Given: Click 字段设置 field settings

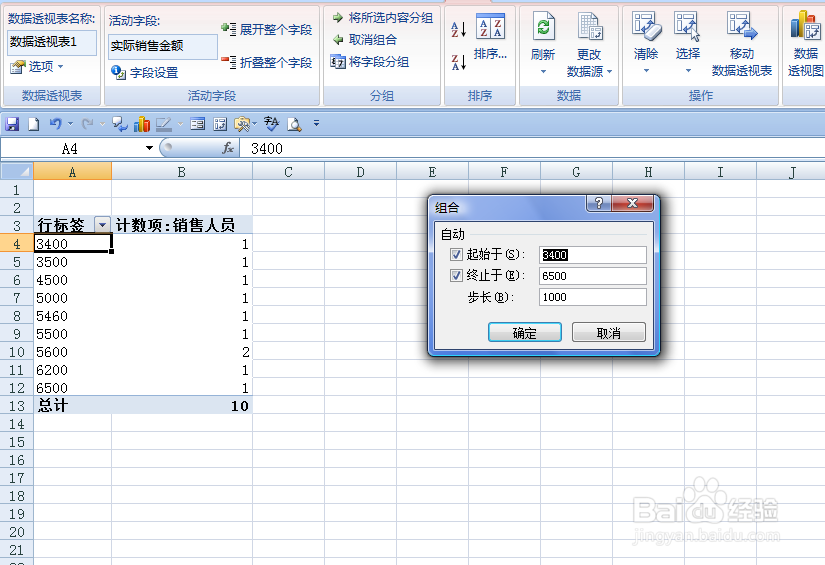Looking at the screenshot, I should 145,73.
